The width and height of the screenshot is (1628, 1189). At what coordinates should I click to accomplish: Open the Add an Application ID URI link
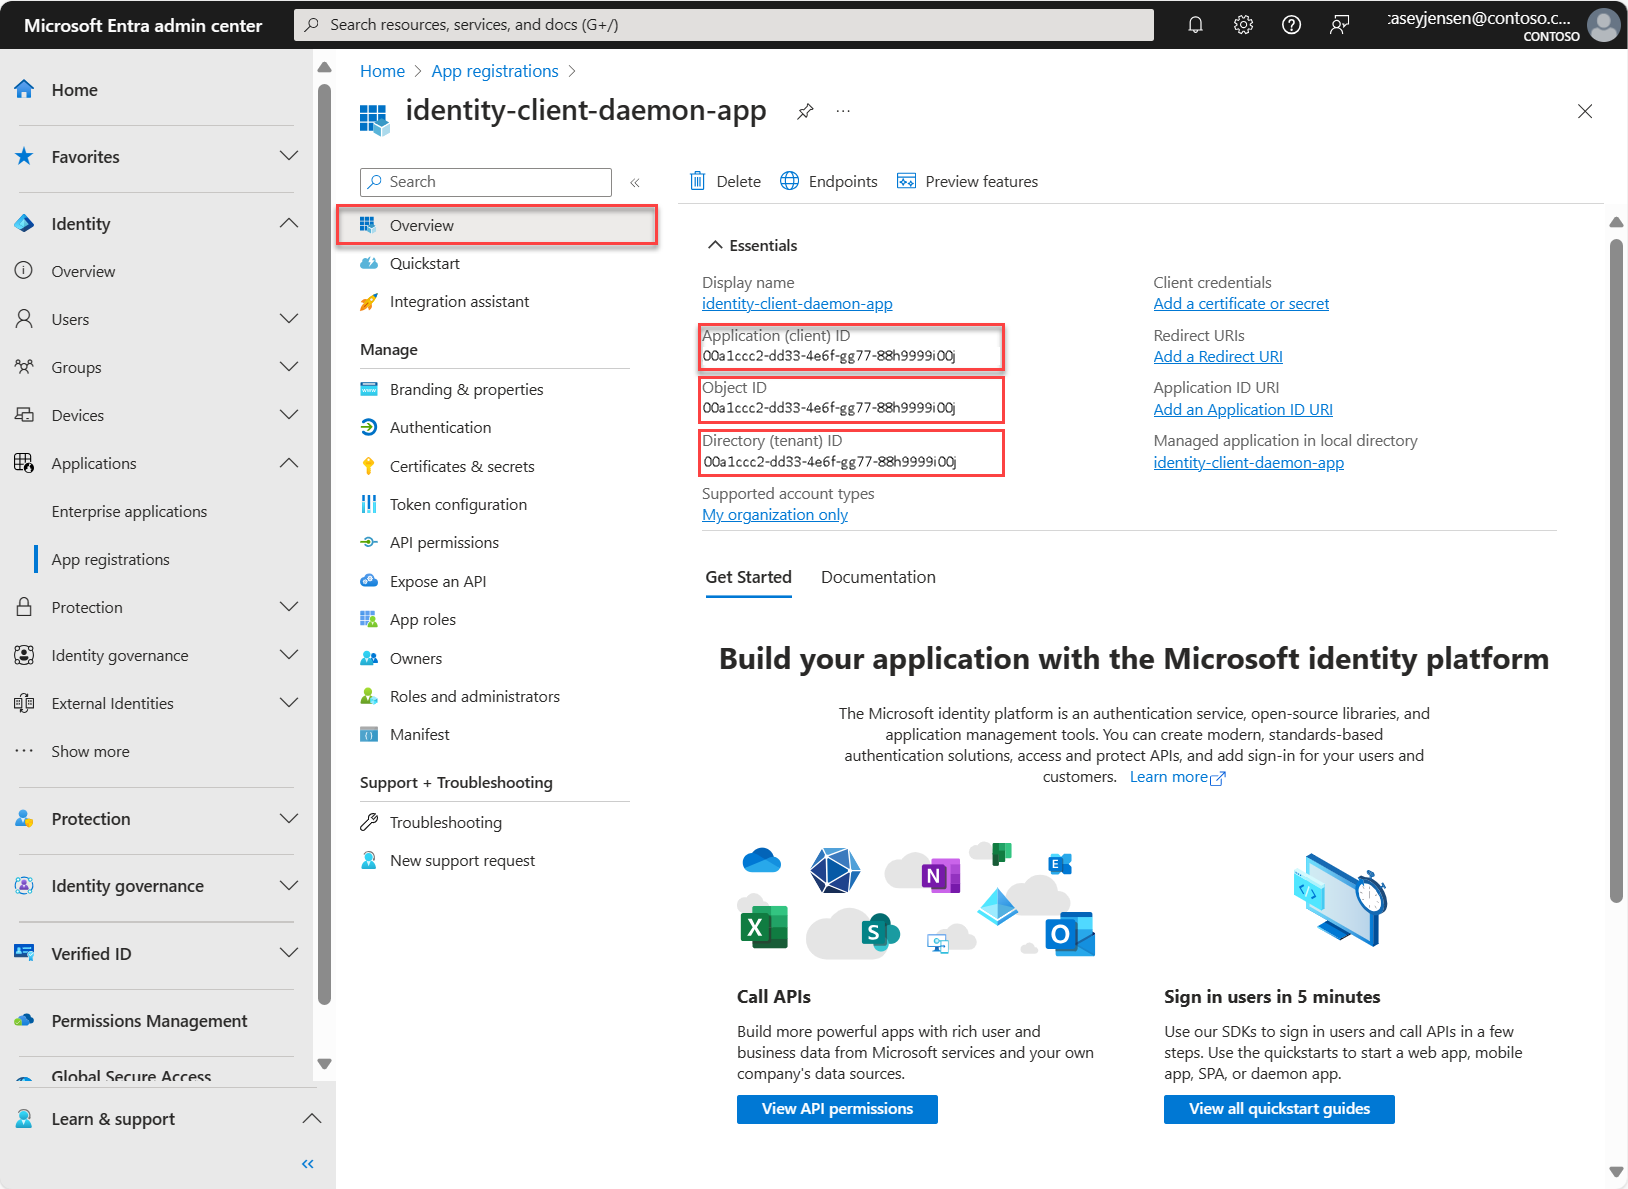[x=1243, y=410]
